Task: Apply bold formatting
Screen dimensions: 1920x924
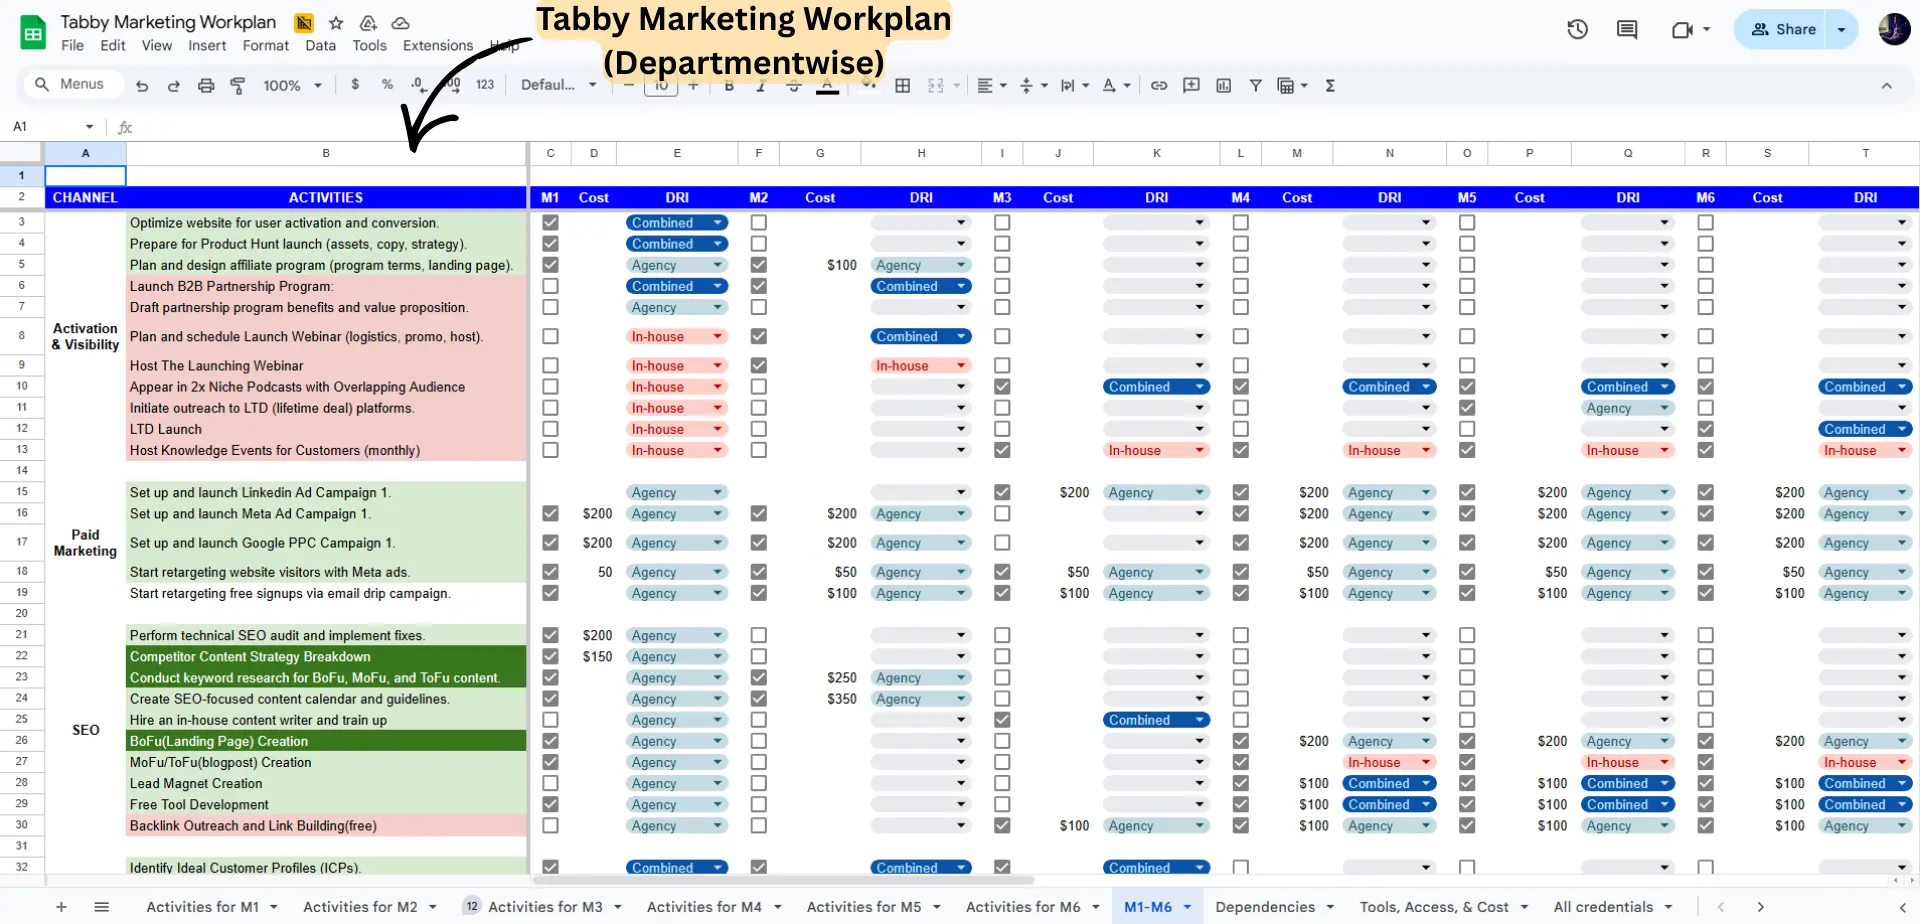Action: coord(728,85)
